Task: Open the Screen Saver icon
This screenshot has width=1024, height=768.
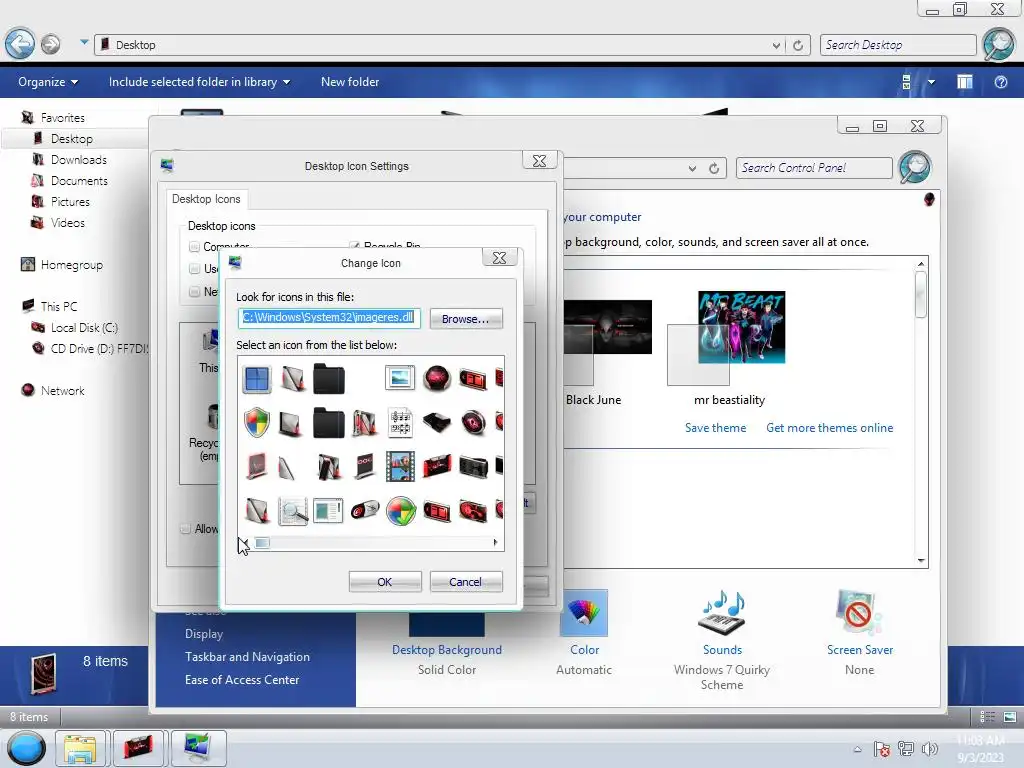Action: [x=858, y=612]
